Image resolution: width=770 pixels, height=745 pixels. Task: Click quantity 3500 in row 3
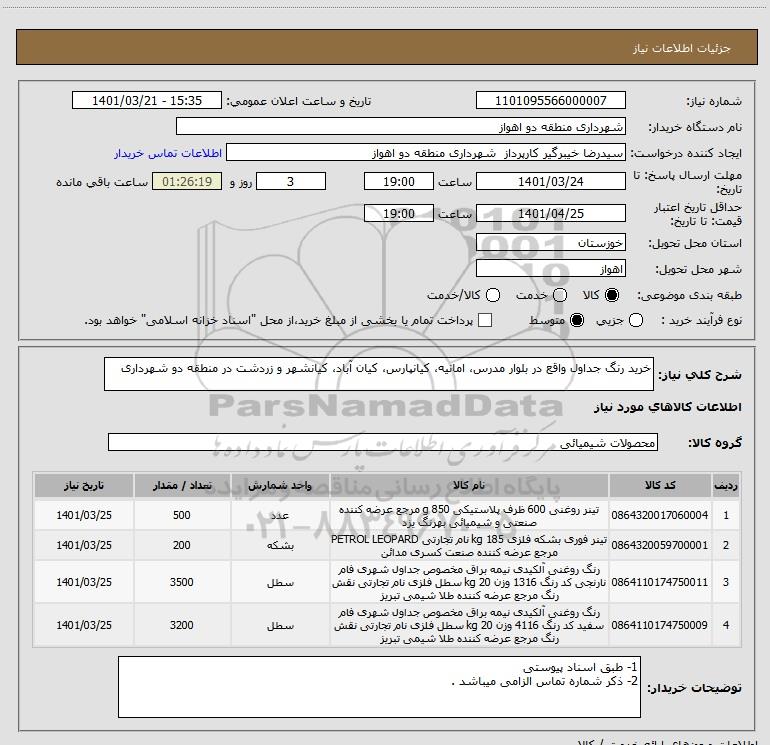[x=182, y=582]
